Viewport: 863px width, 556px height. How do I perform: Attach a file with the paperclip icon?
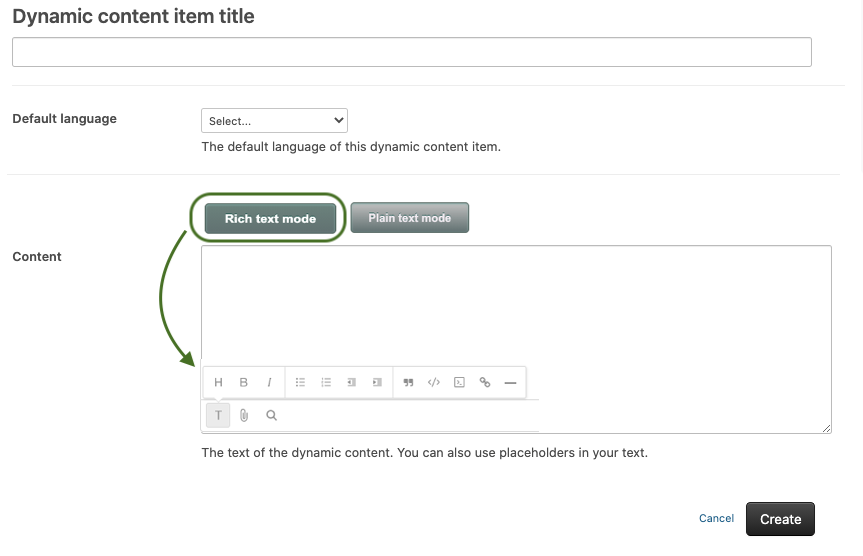click(x=244, y=415)
